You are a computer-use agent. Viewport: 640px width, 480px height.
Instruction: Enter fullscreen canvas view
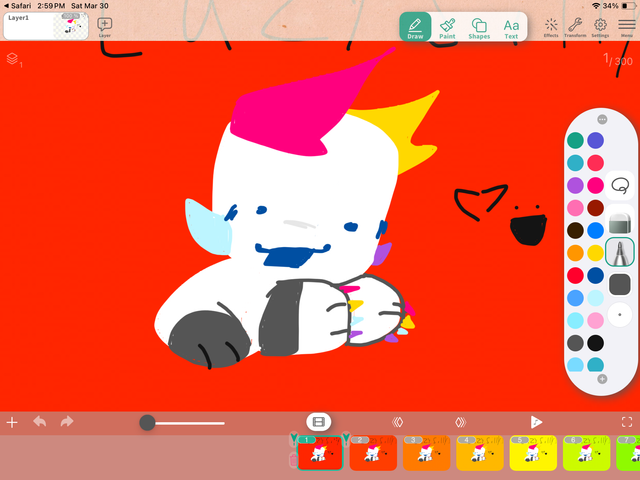(627, 422)
